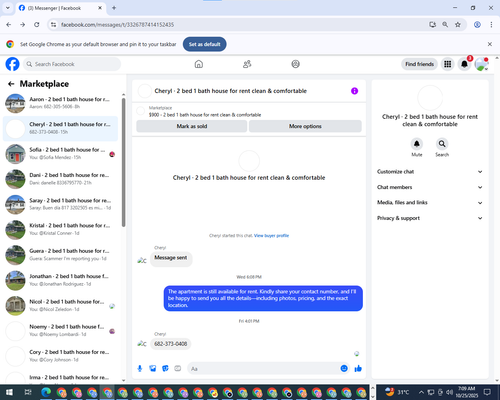The height and width of the screenshot is (400, 500).
Task: Reload the page in Chrome
Action: 37,25
